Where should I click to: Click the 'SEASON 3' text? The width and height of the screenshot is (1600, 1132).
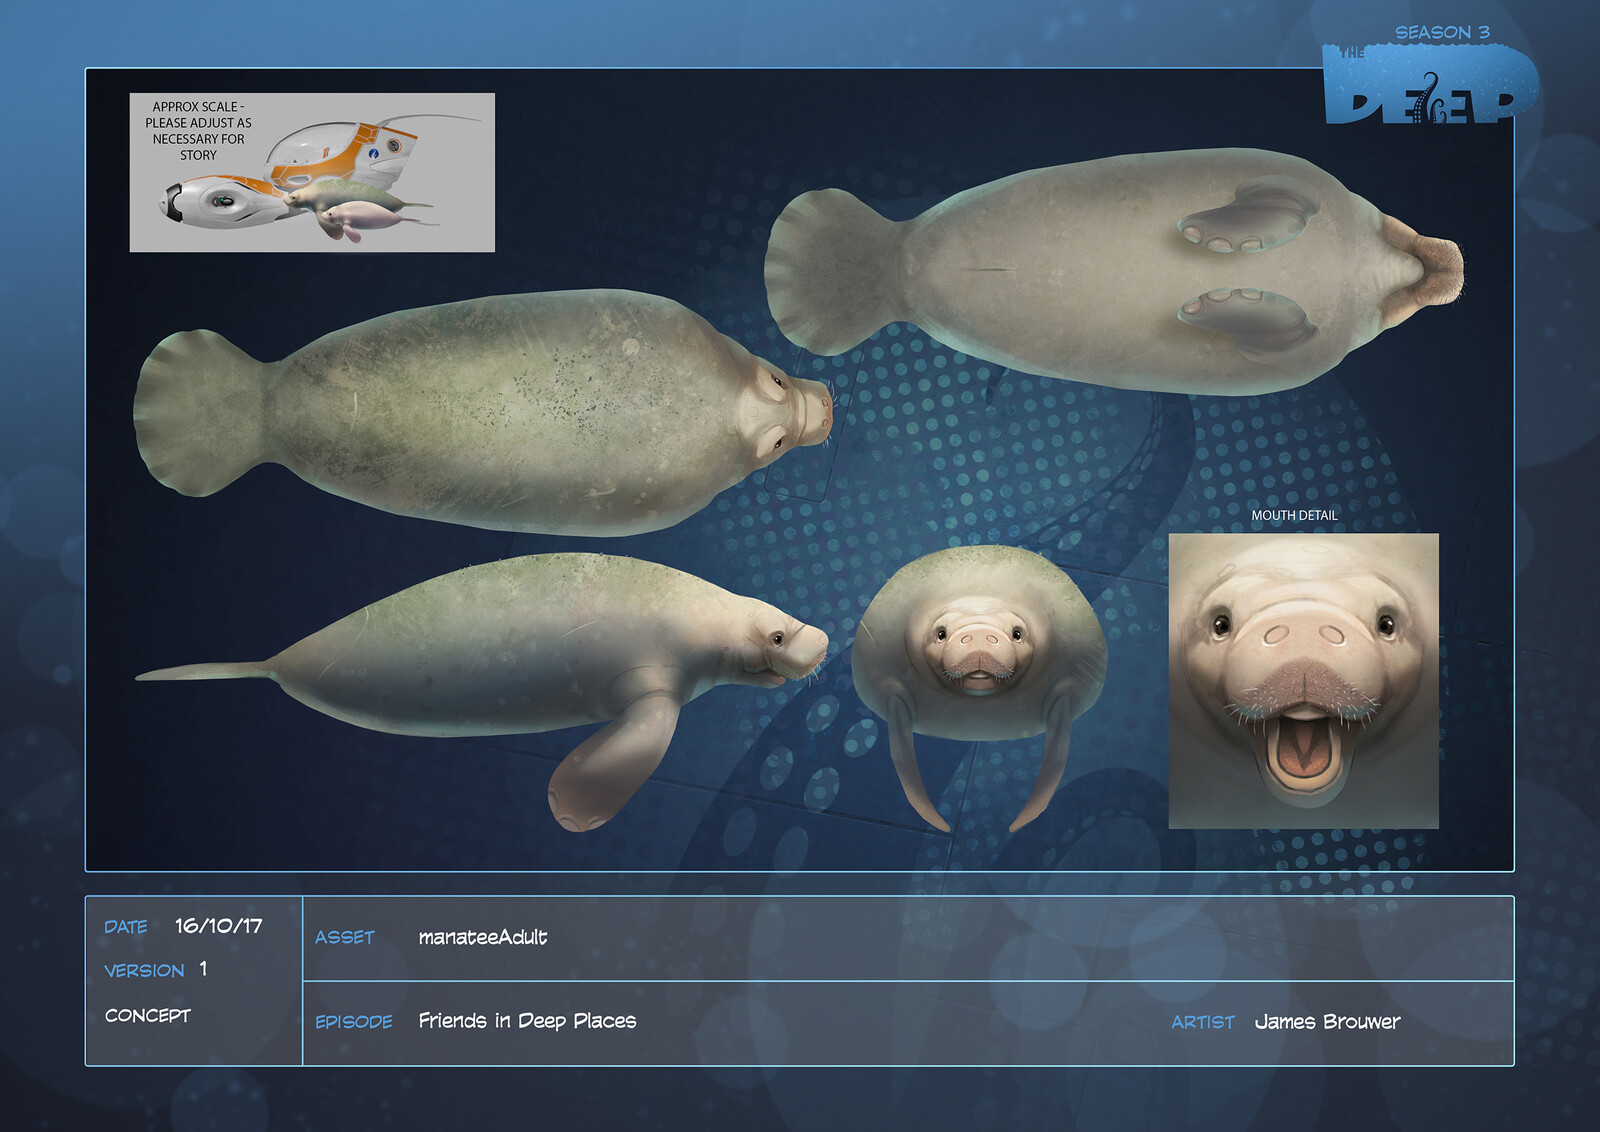click(x=1442, y=32)
